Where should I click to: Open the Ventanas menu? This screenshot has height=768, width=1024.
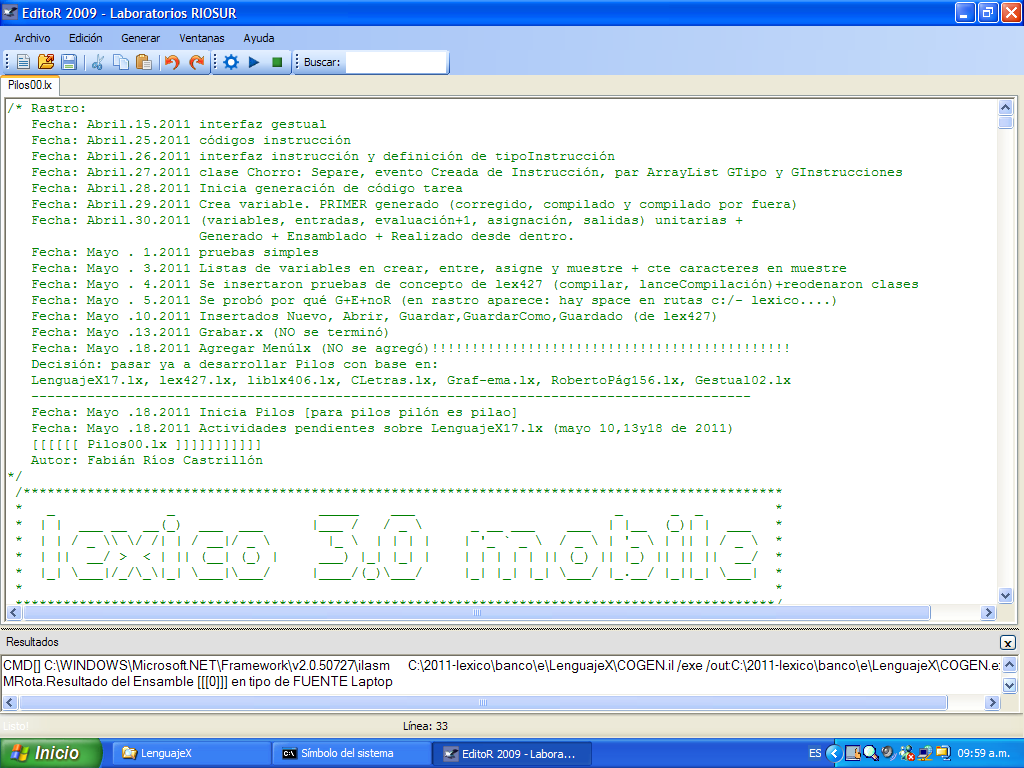(x=201, y=38)
